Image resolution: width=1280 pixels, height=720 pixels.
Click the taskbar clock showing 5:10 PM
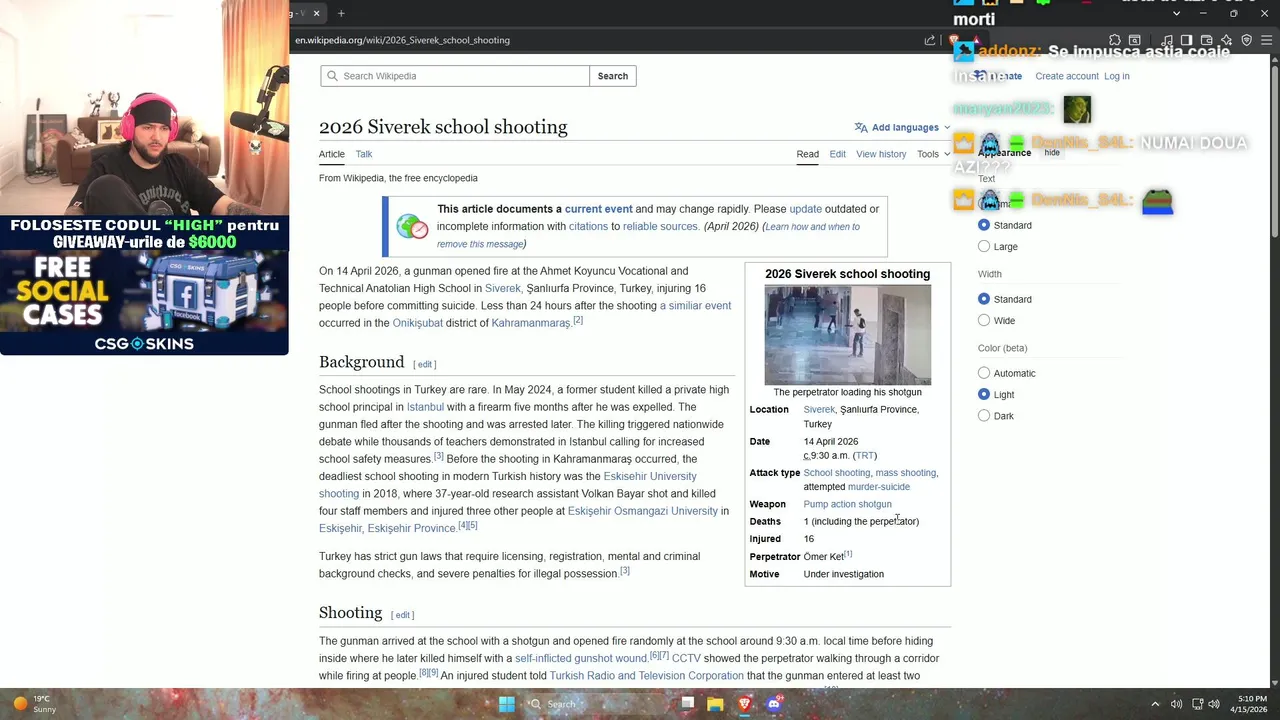[x=1251, y=704]
